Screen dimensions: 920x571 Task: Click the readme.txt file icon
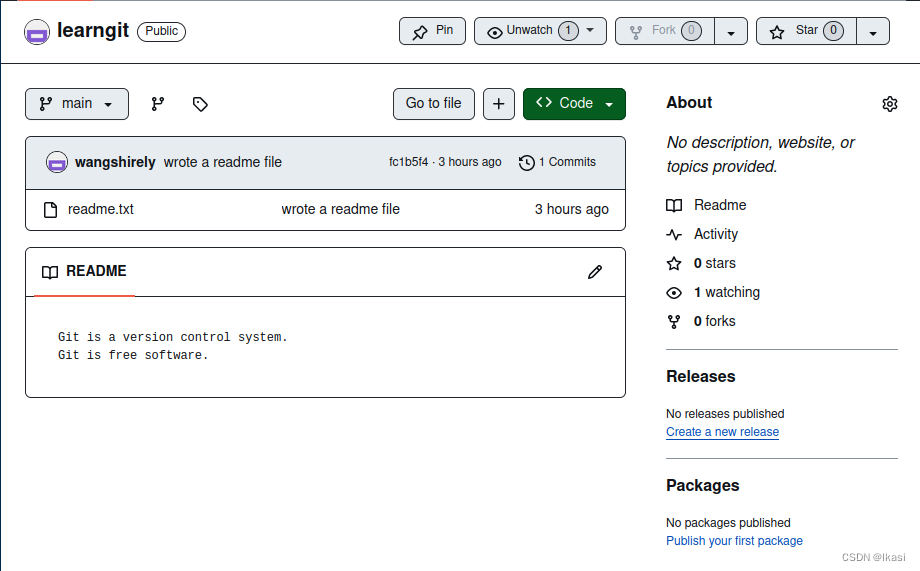pyautogui.click(x=50, y=210)
